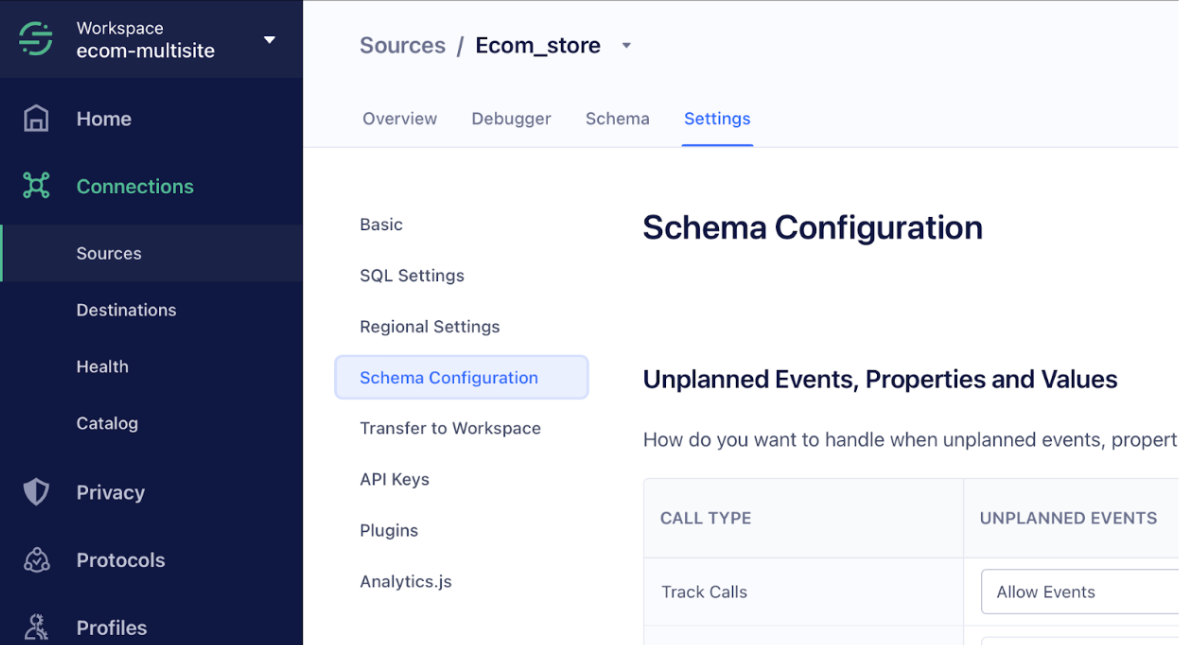Open Analytics.js settings
The width and height of the screenshot is (1183, 645).
click(x=405, y=582)
